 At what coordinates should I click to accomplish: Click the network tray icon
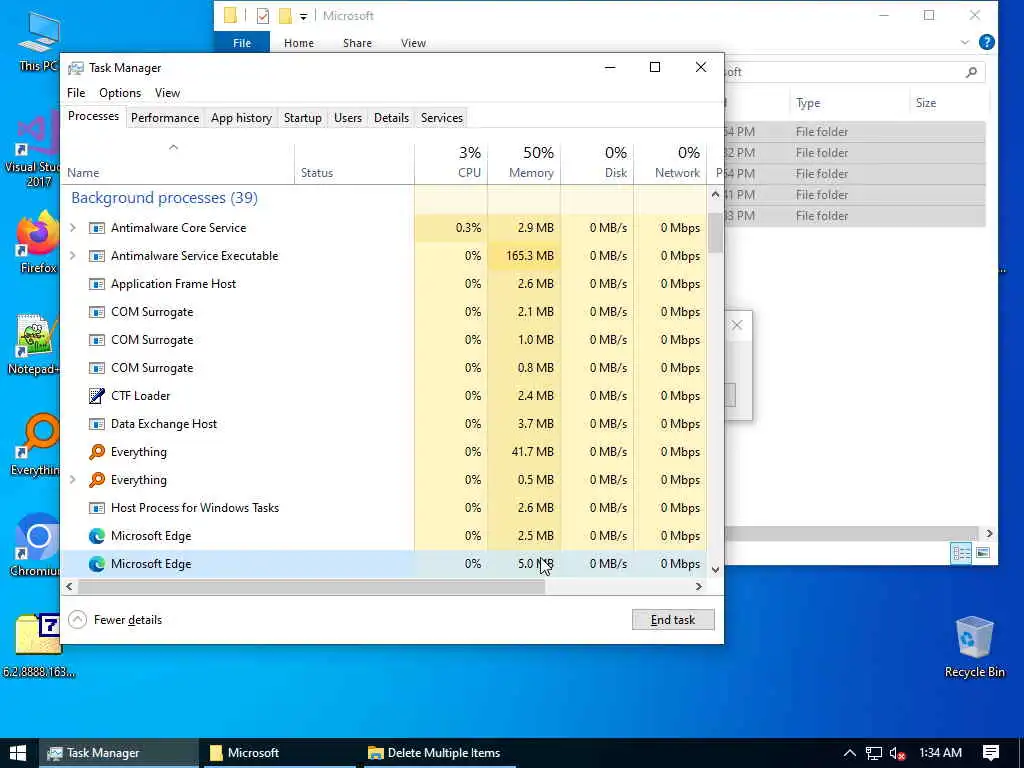[x=873, y=754]
